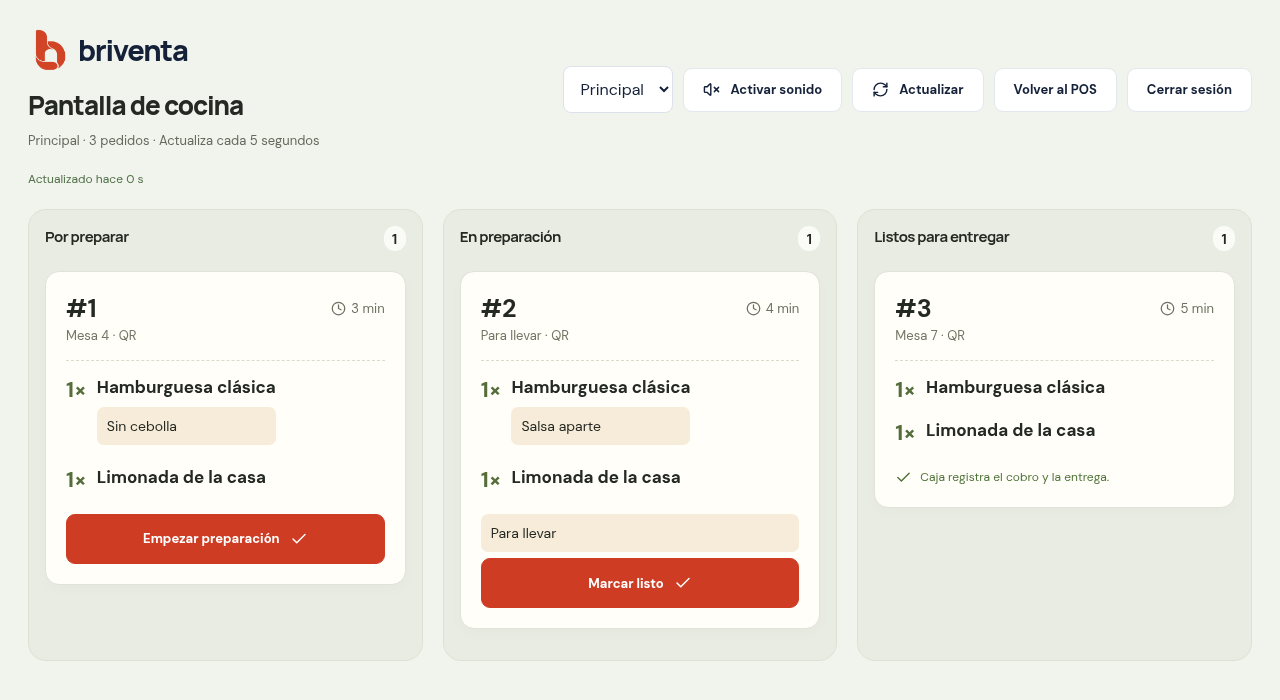
Task: Click the Mesa 4 · QR label
Action: click(101, 335)
